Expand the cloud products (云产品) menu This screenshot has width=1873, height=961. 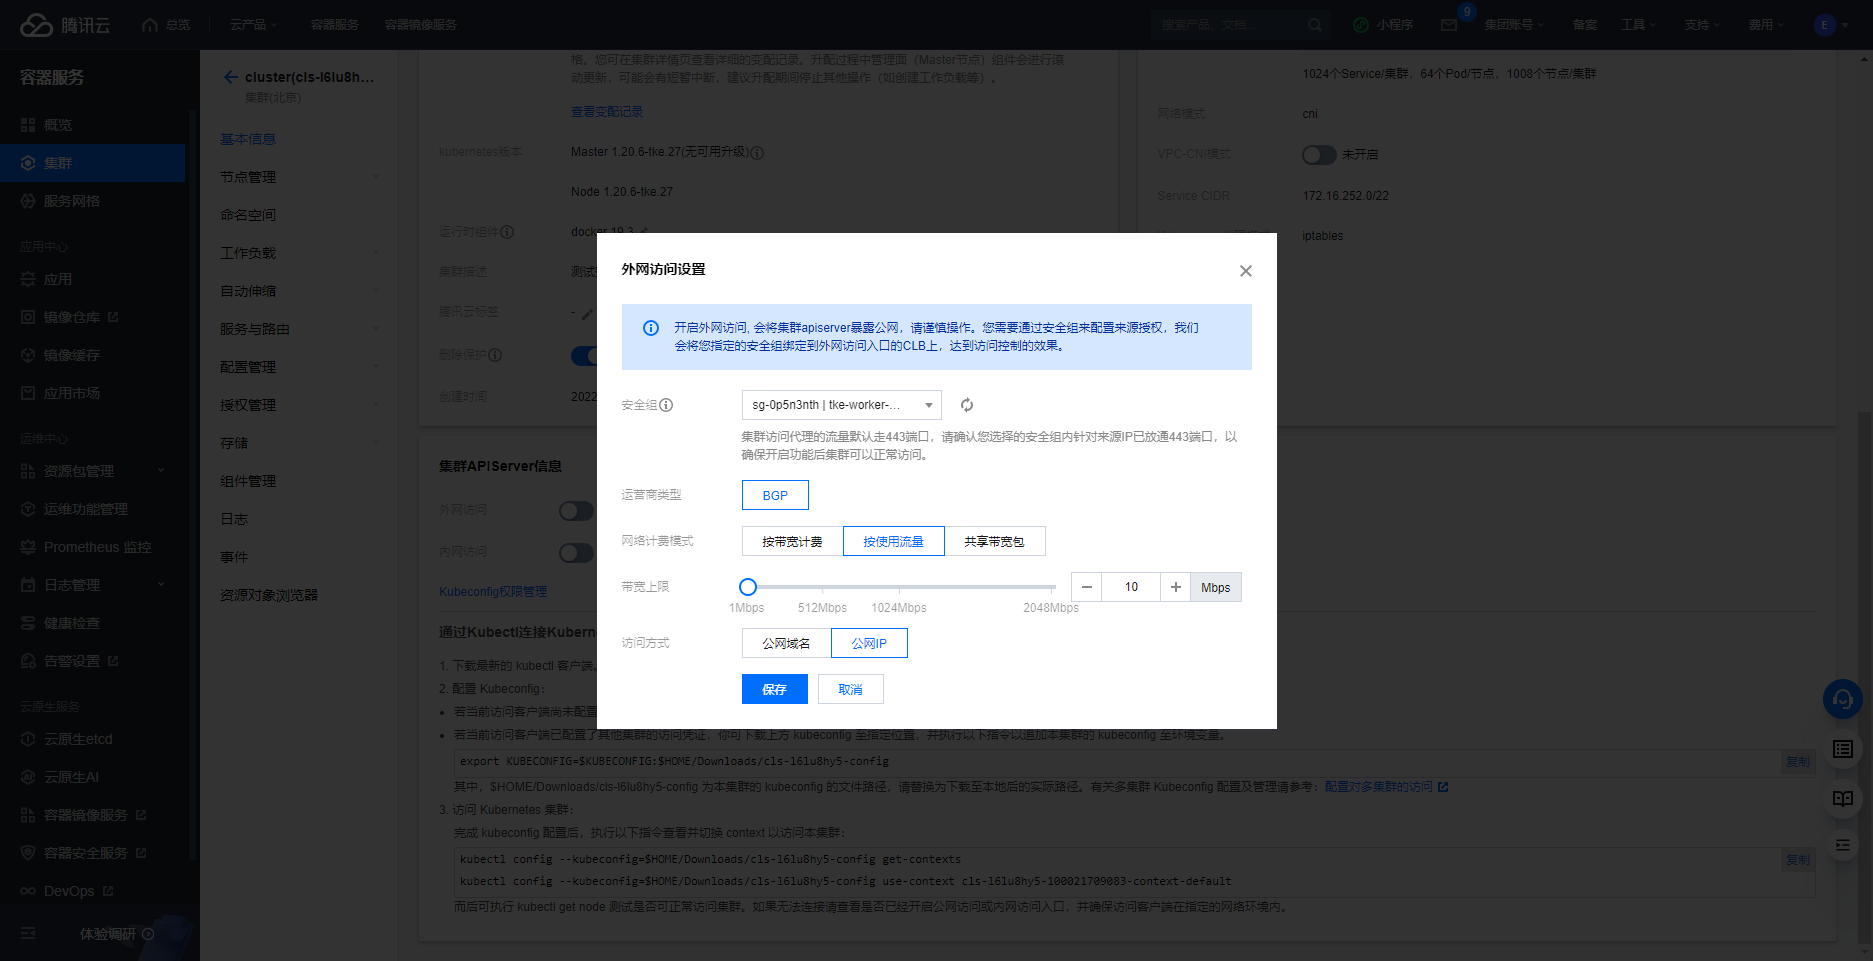253,25
